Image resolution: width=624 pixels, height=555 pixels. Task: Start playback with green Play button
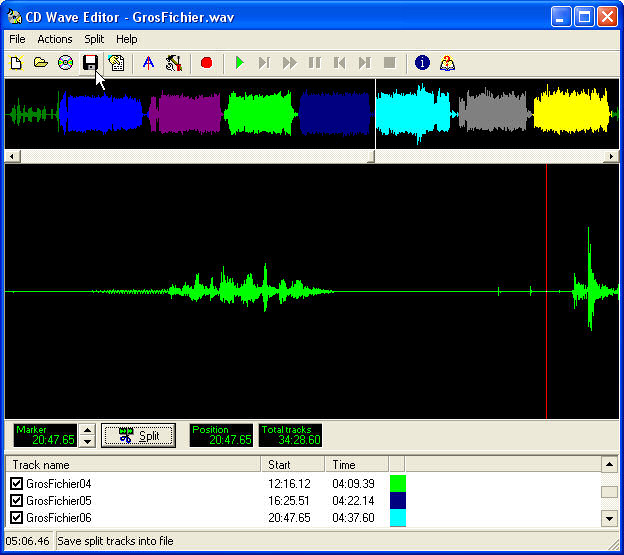click(x=239, y=63)
